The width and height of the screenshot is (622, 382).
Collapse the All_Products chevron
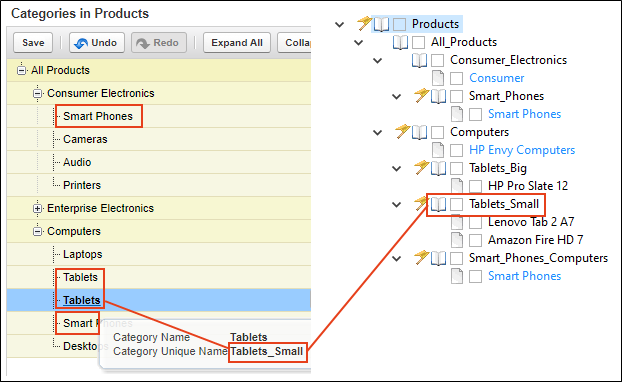359,42
